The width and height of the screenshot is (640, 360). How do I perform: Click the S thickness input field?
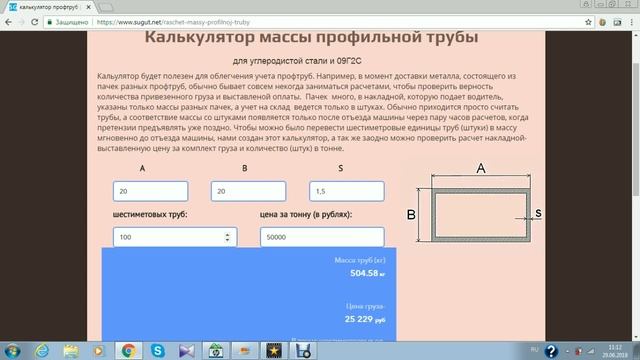pyautogui.click(x=347, y=191)
